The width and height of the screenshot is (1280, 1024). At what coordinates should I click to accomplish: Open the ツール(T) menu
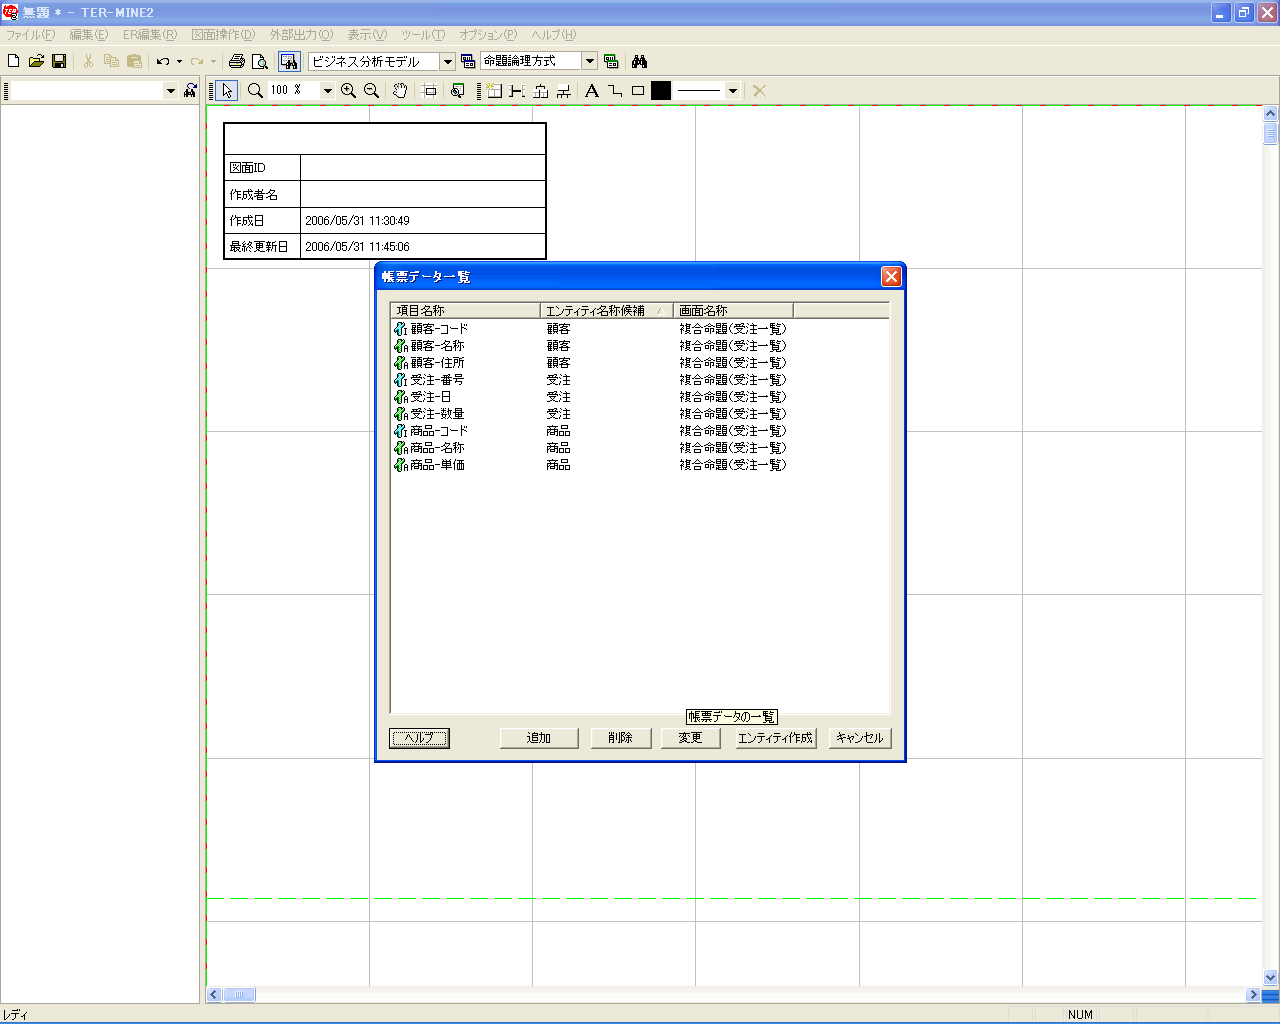pos(423,35)
